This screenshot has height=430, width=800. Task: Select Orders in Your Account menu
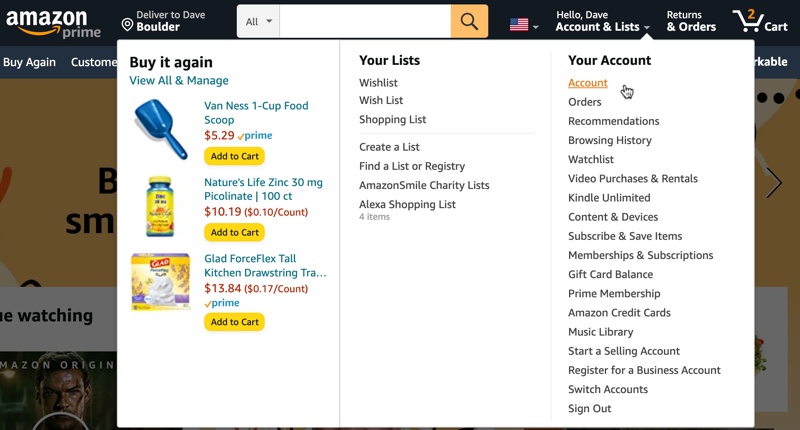(x=584, y=102)
